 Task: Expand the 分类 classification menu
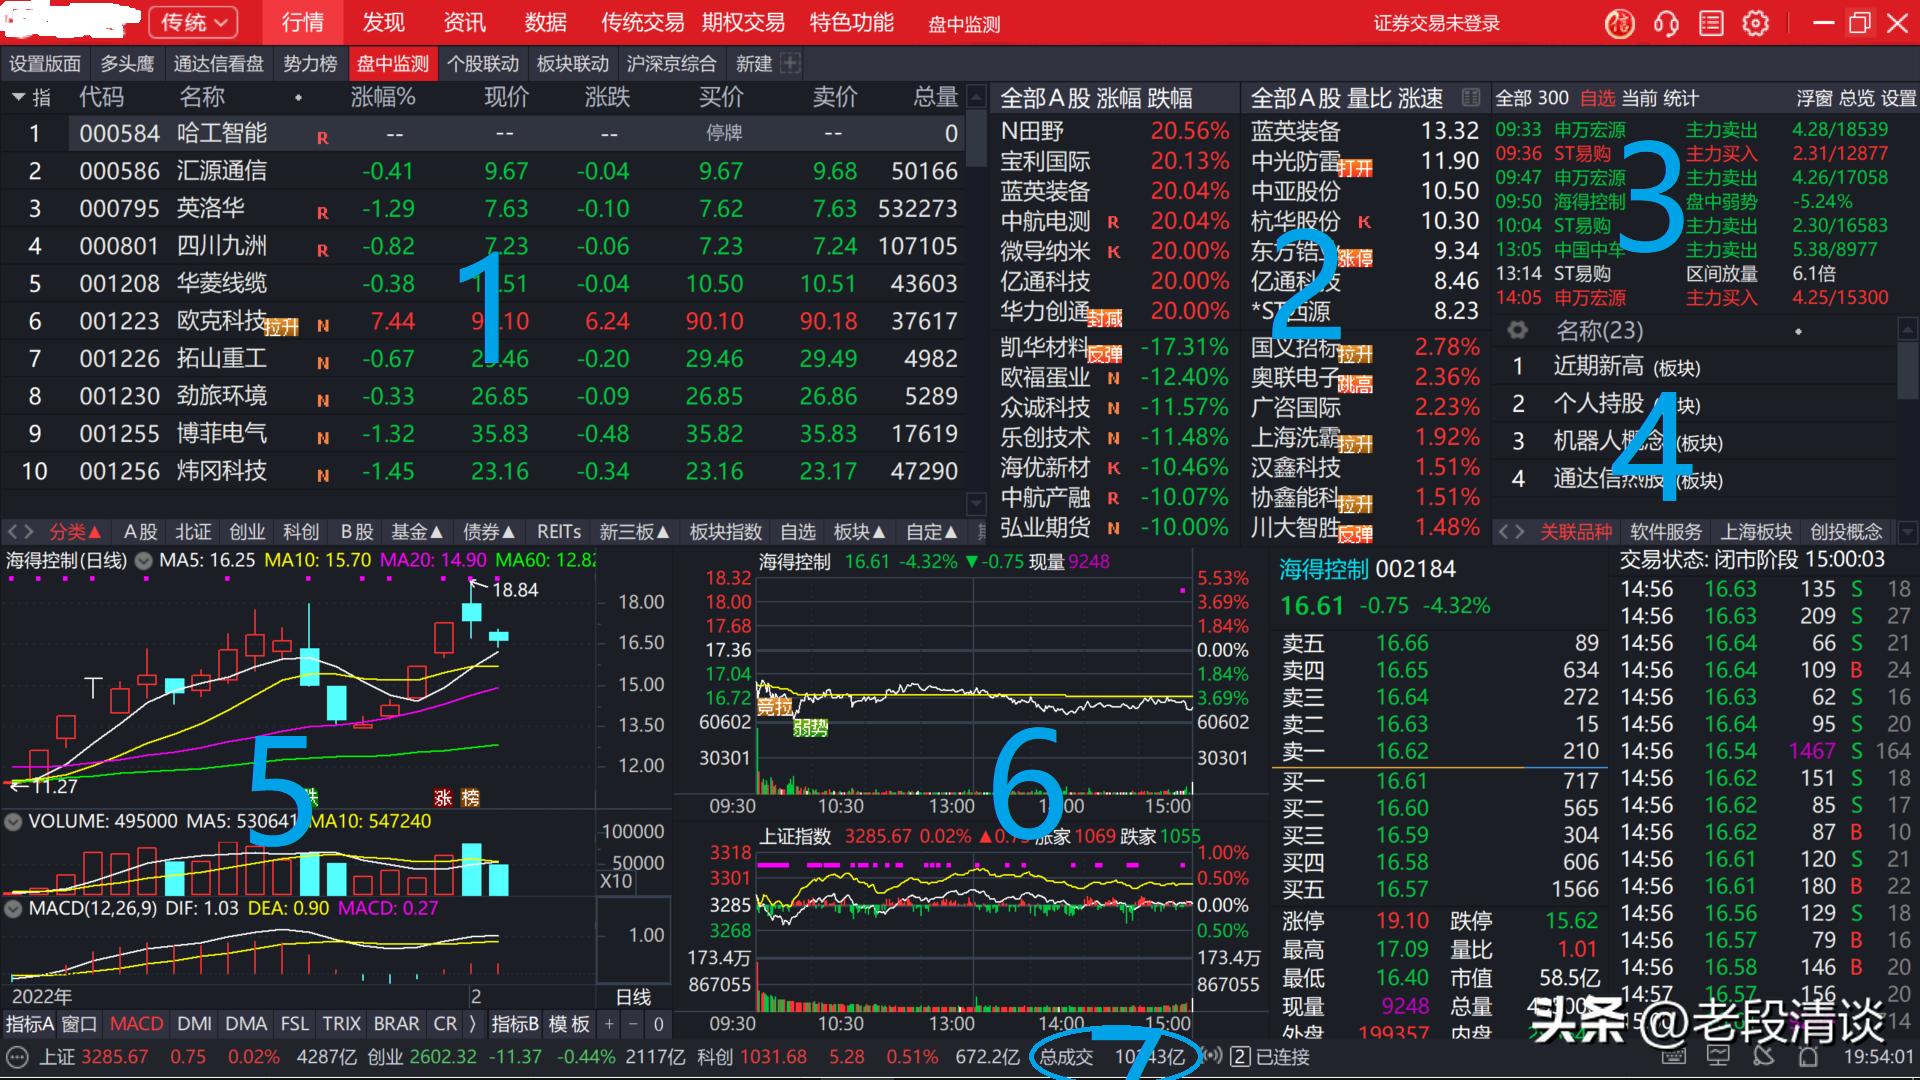[x=71, y=531]
